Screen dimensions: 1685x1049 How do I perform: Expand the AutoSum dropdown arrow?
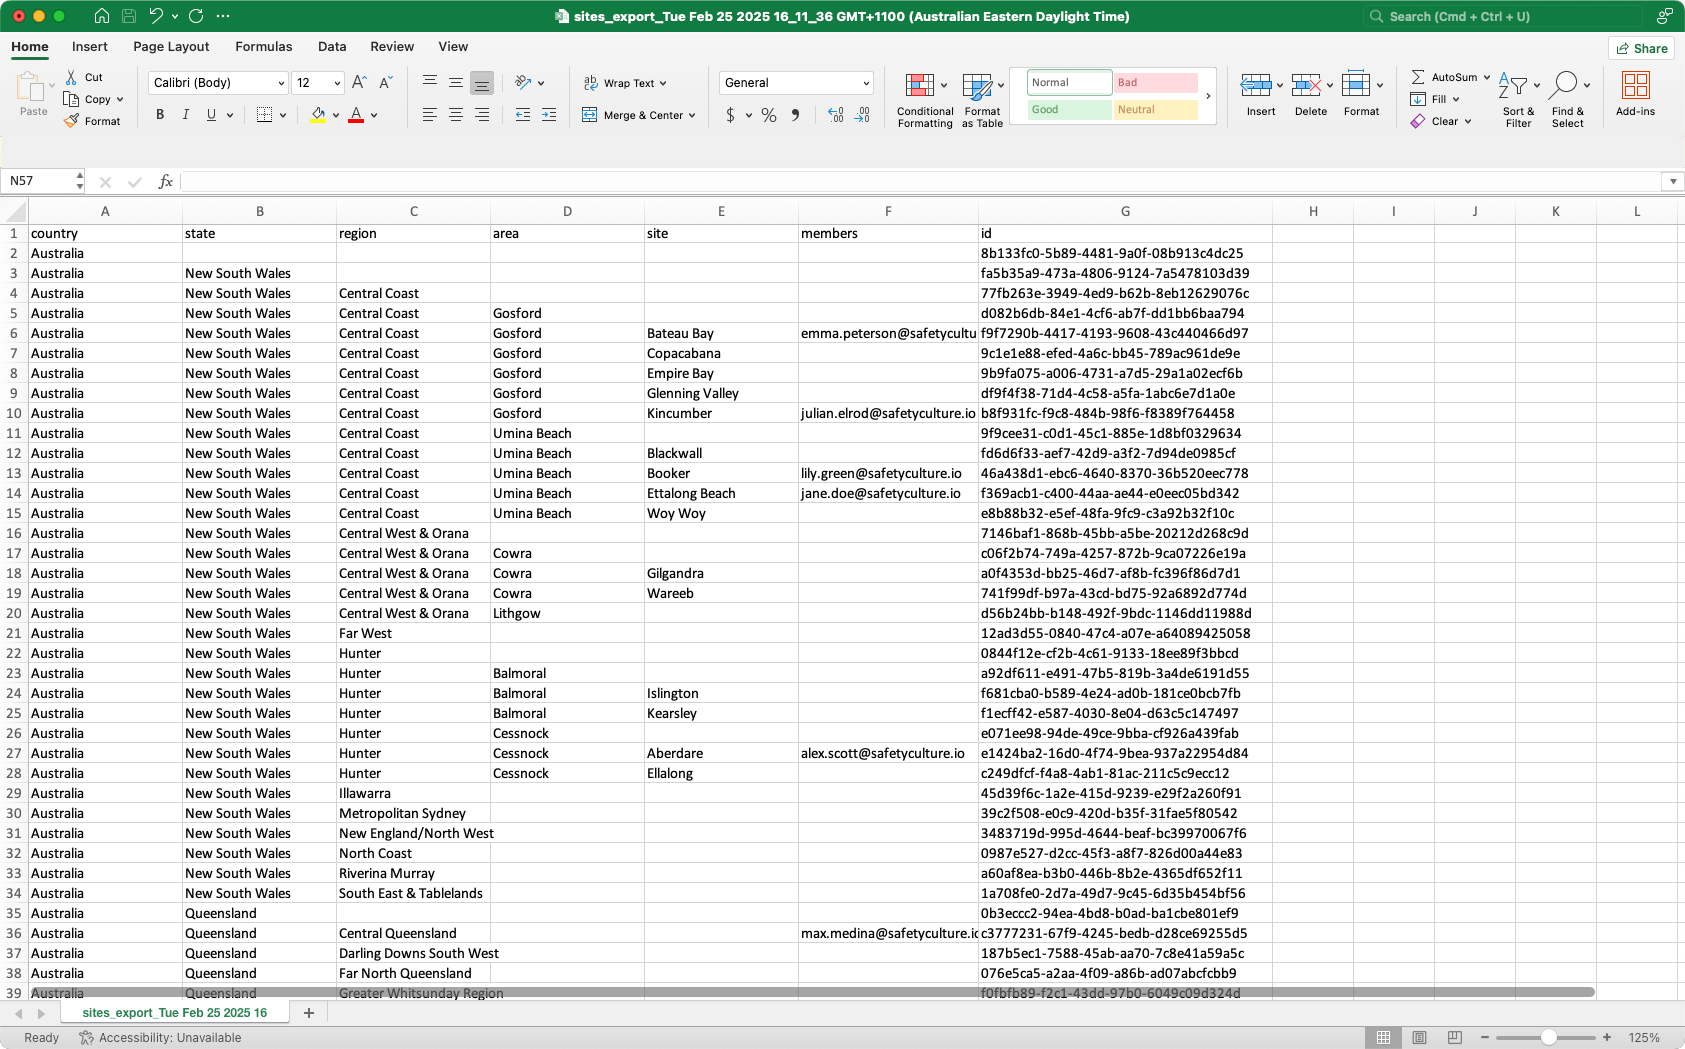point(1487,77)
